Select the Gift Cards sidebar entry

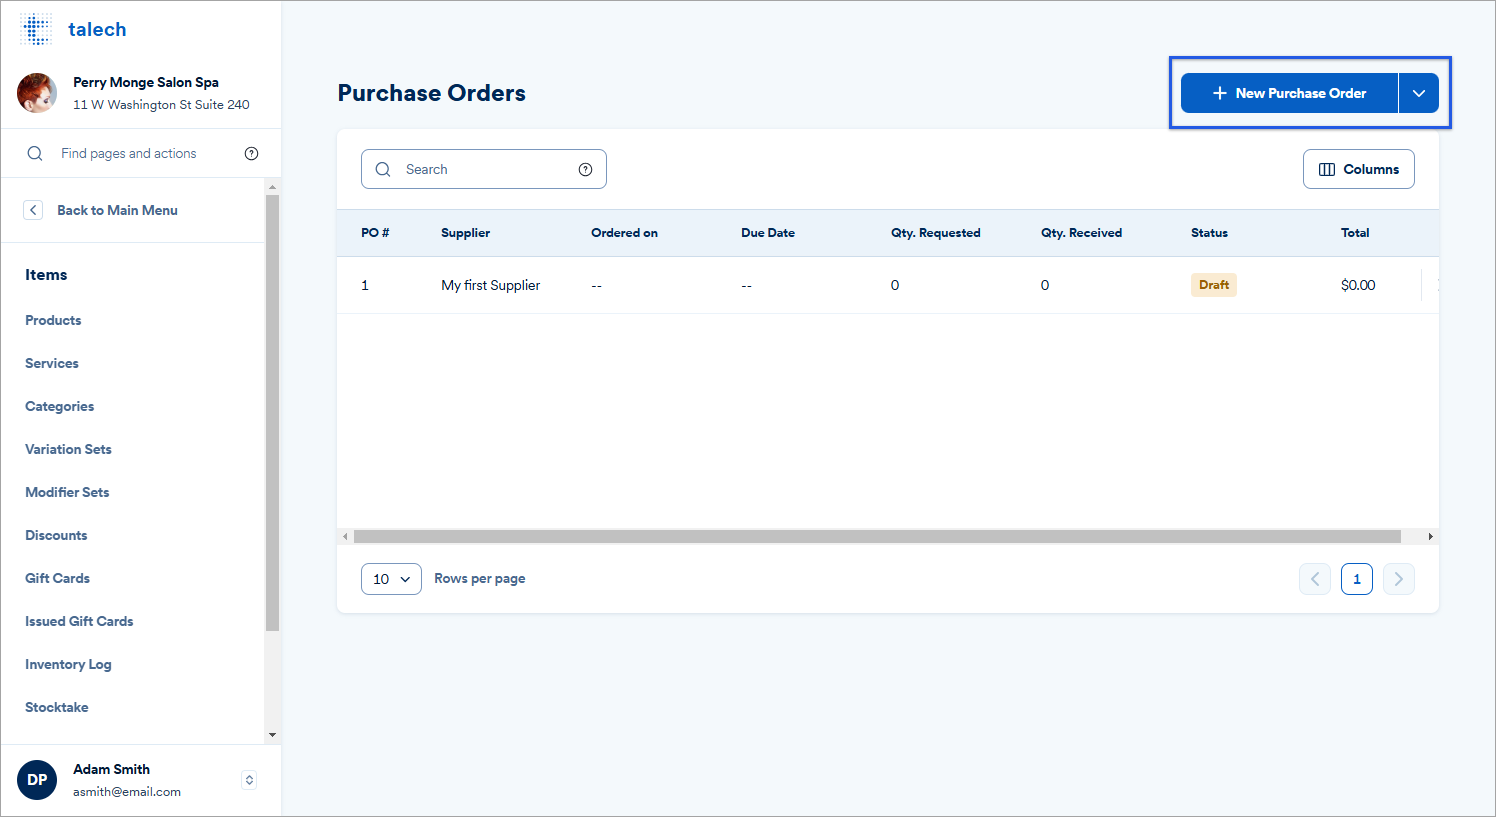pos(57,578)
